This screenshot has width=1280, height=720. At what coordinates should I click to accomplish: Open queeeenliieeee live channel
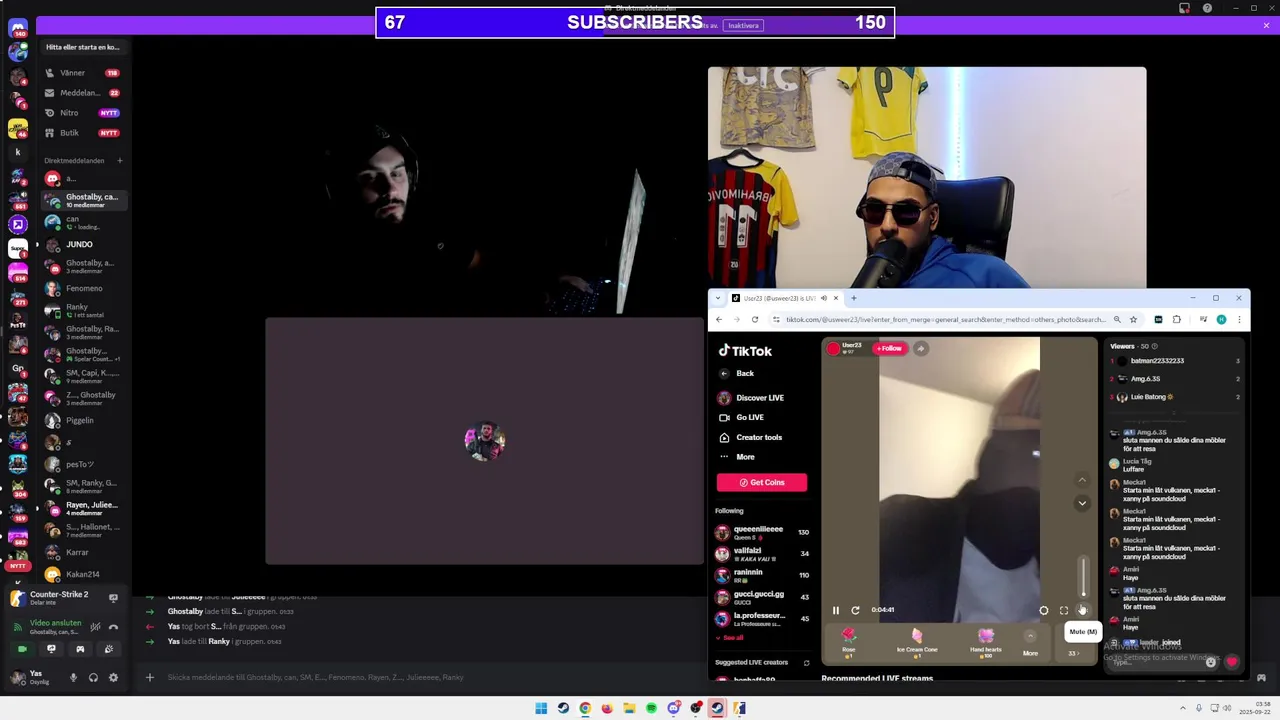click(x=762, y=532)
